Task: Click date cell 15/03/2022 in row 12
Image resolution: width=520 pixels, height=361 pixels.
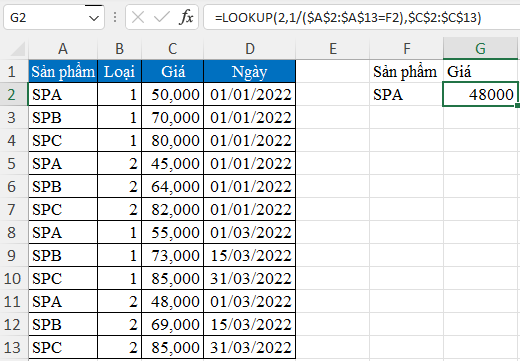Action: (250, 324)
